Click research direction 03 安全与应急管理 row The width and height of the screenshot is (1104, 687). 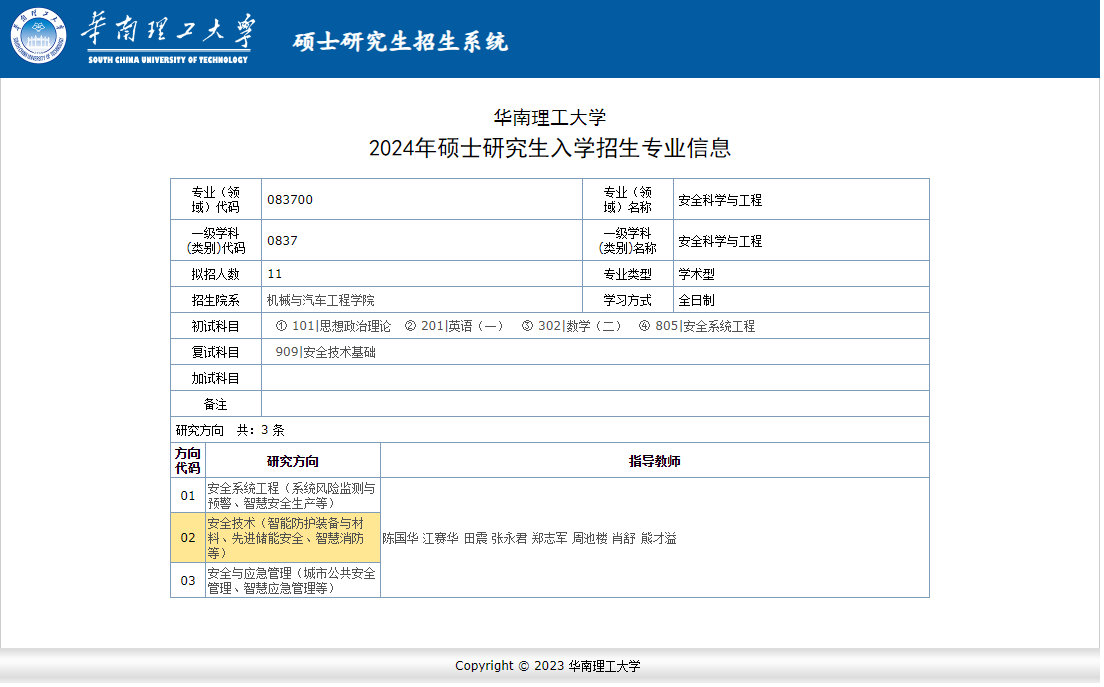pos(291,580)
